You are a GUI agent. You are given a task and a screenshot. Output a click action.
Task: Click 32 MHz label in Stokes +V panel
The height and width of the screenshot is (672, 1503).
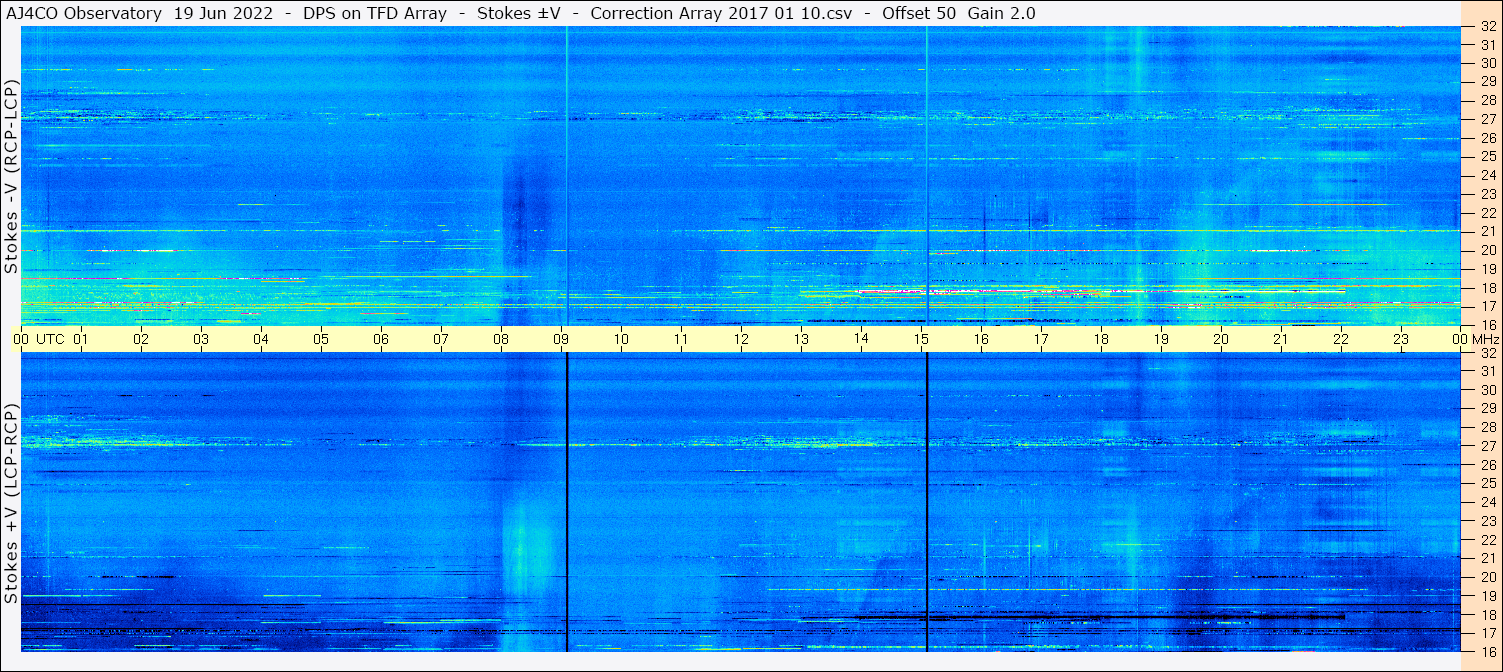click(1487, 353)
